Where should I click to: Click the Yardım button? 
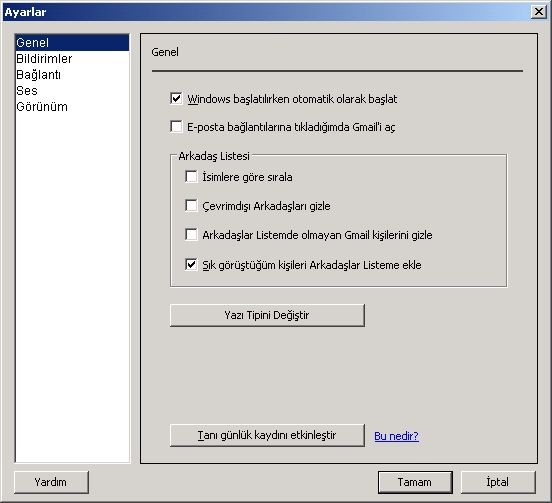click(x=51, y=482)
